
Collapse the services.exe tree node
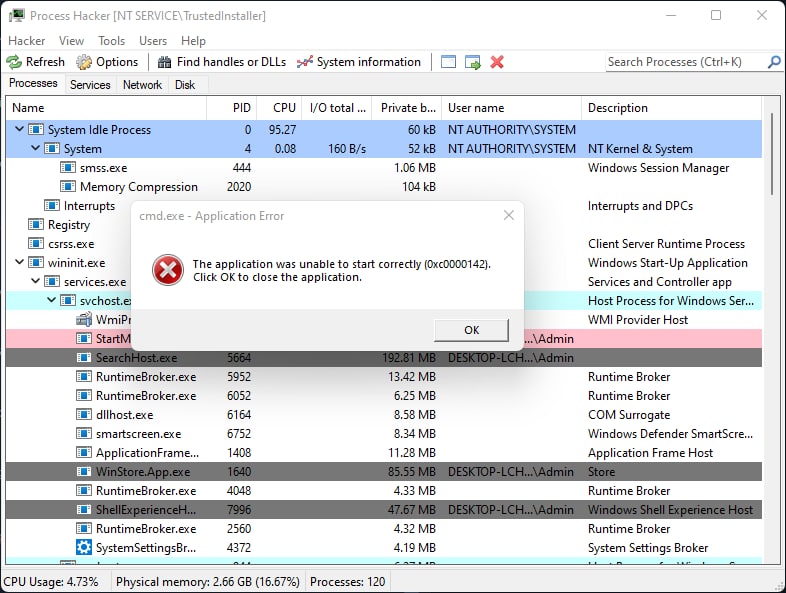click(36, 281)
